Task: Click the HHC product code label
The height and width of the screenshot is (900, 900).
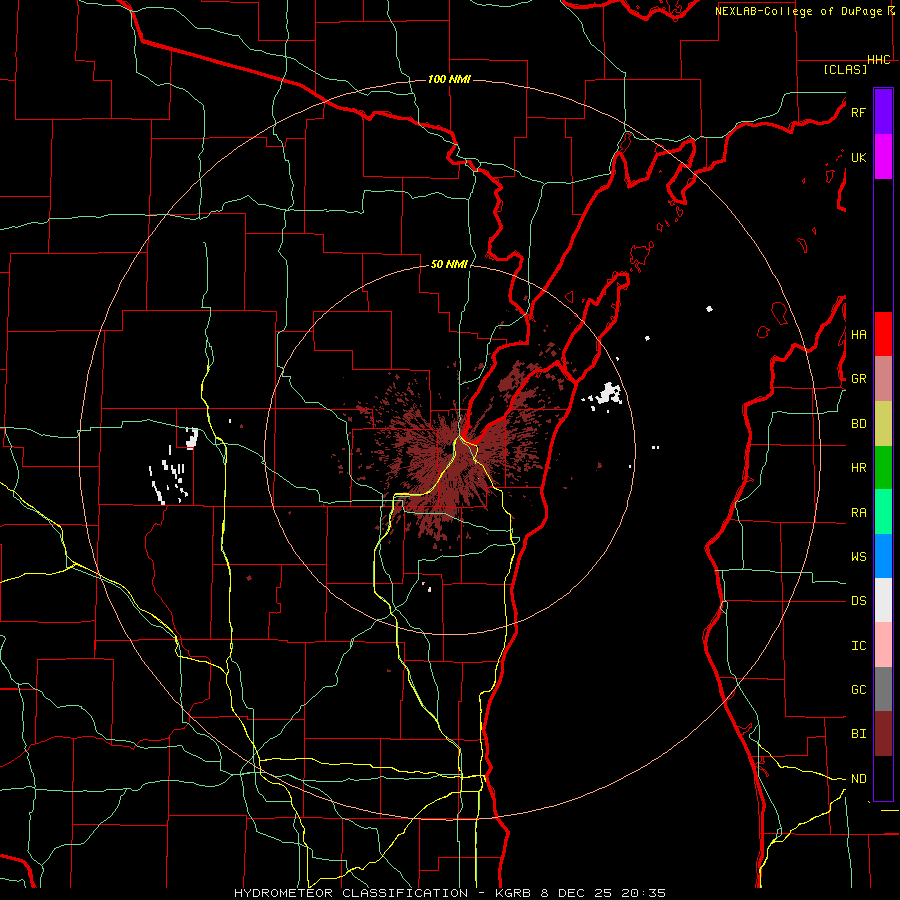Action: [x=879, y=60]
